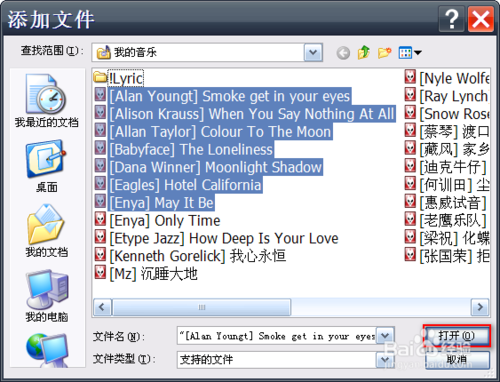
Task: Select [Kenneth Gorelick] 我心永恒
Action: (x=198, y=256)
